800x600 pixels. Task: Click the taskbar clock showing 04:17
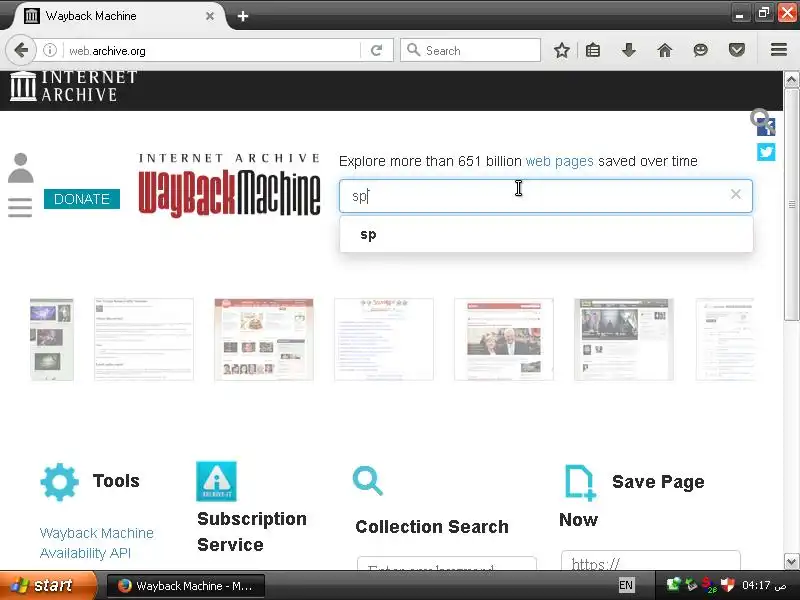coord(763,585)
